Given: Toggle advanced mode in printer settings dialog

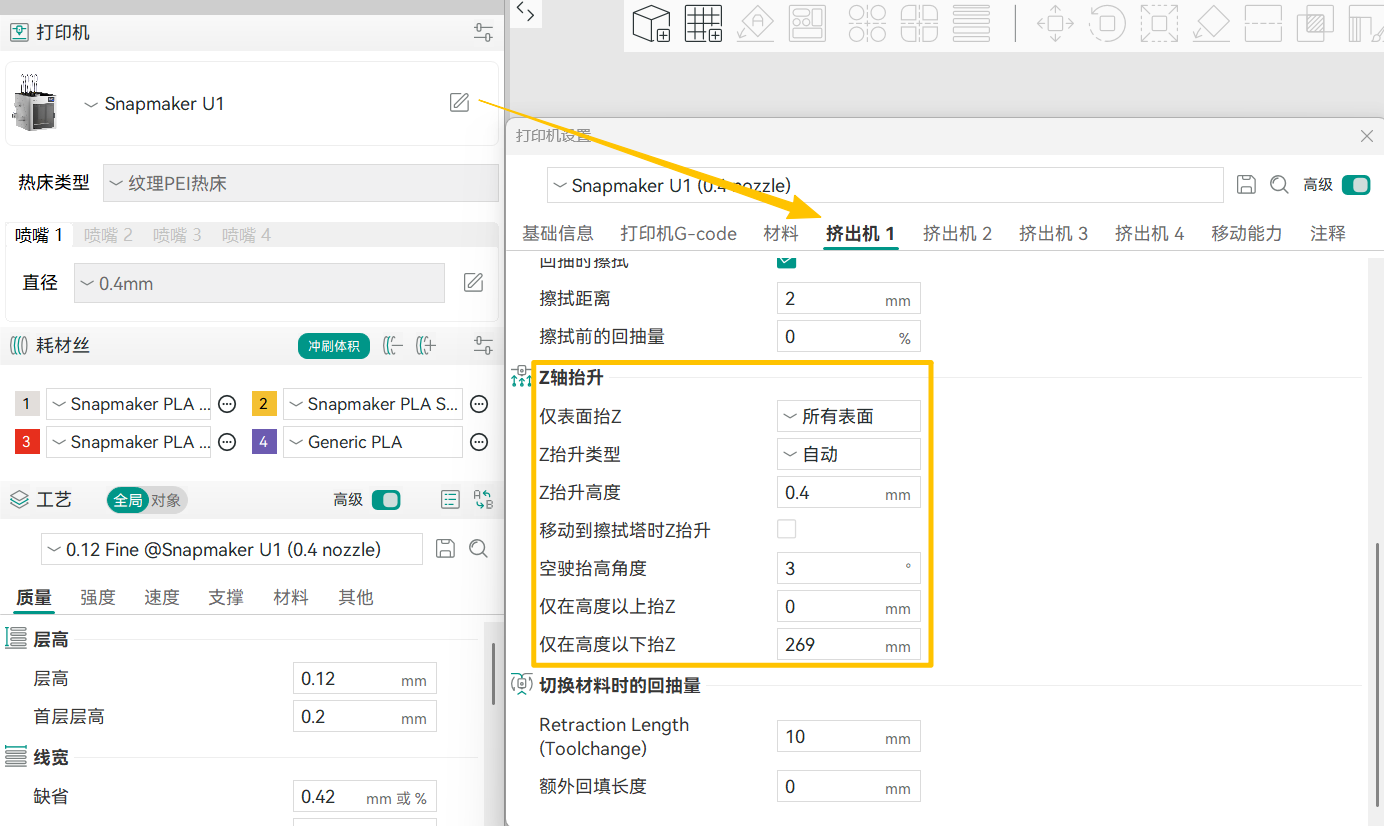Looking at the screenshot, I should [1355, 185].
